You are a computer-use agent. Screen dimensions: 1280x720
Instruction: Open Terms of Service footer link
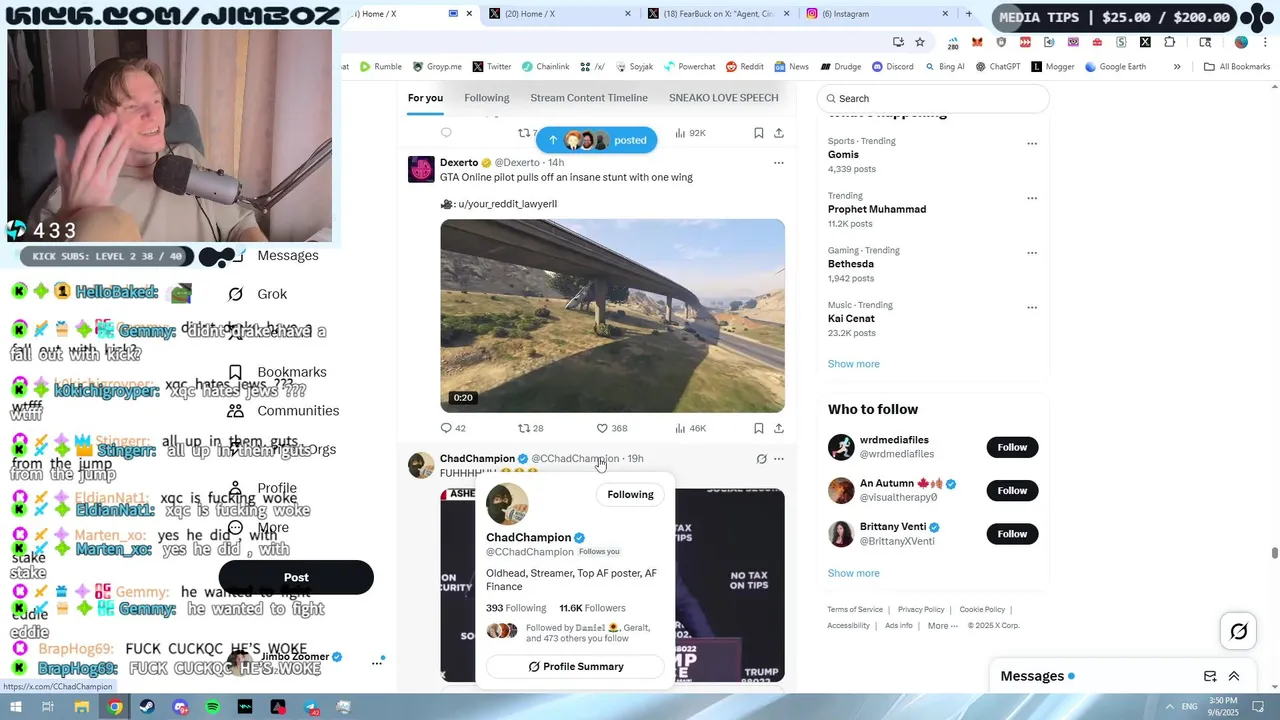(x=855, y=609)
